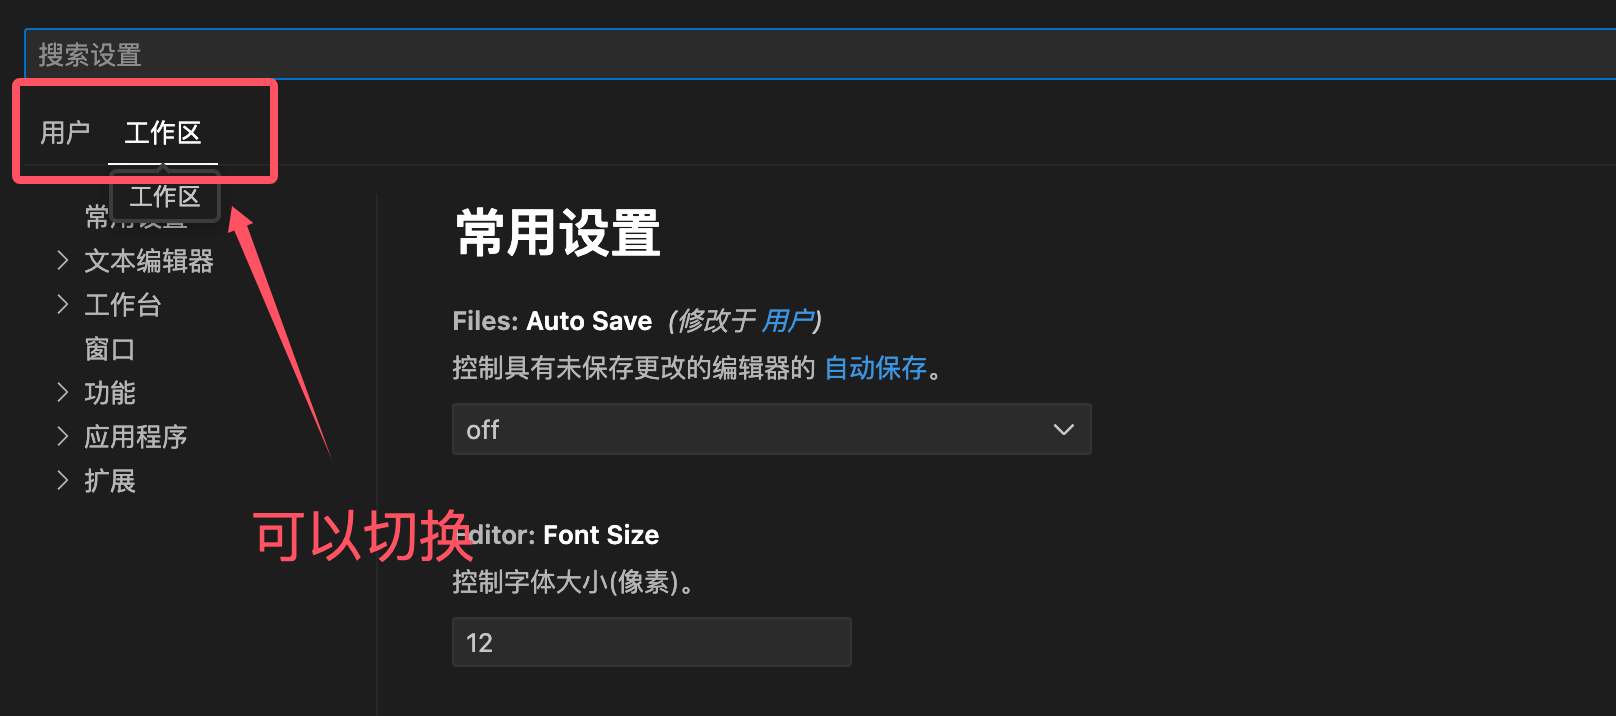
Task: Select 工作台 category label
Action: click(x=123, y=305)
